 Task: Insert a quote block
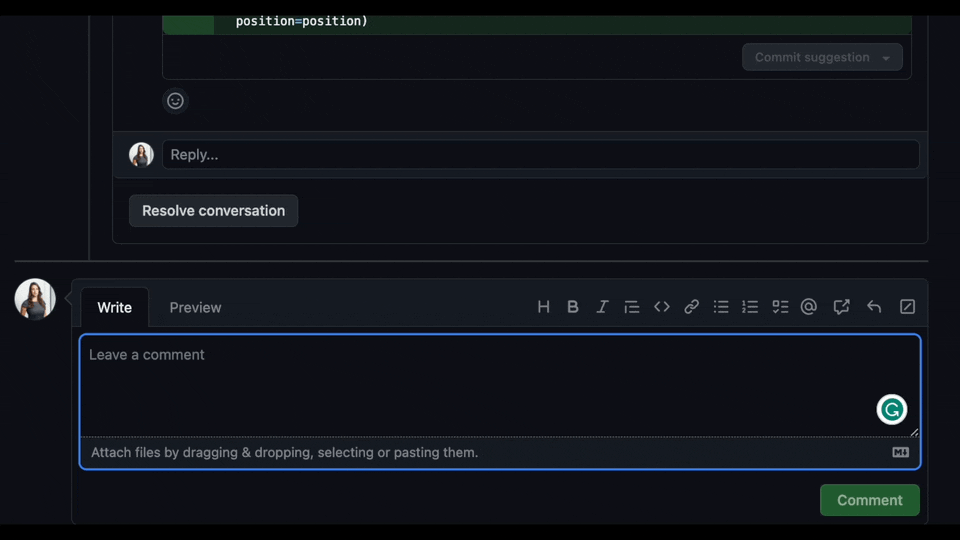pyautogui.click(x=632, y=307)
